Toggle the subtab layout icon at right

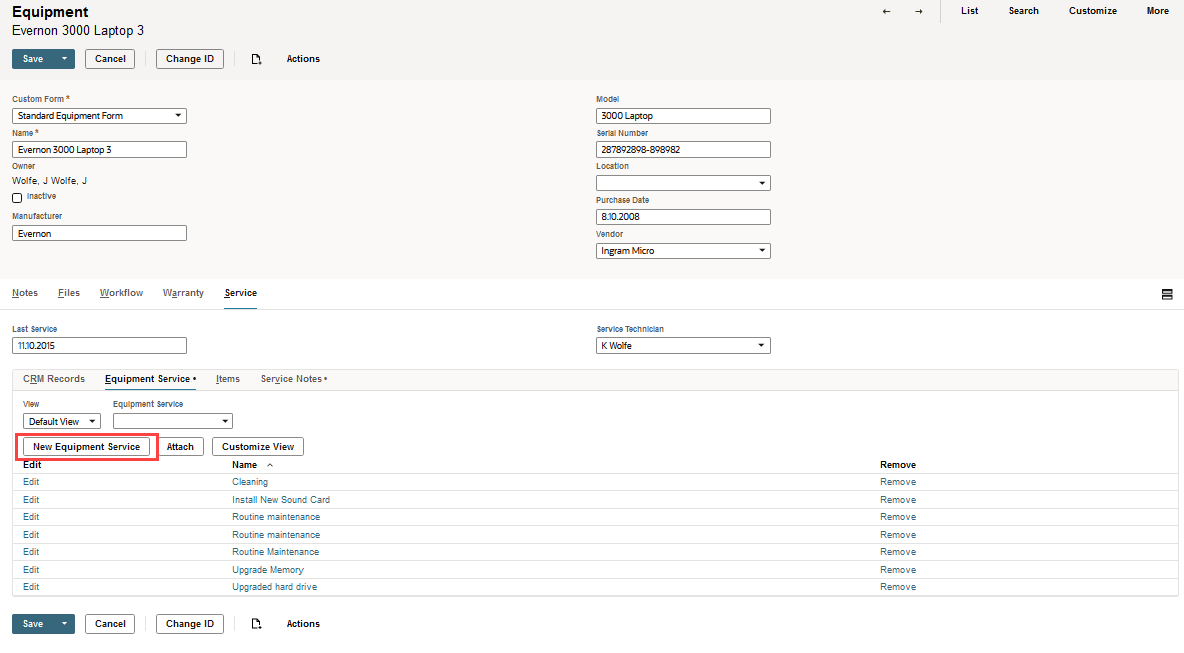tap(1167, 294)
